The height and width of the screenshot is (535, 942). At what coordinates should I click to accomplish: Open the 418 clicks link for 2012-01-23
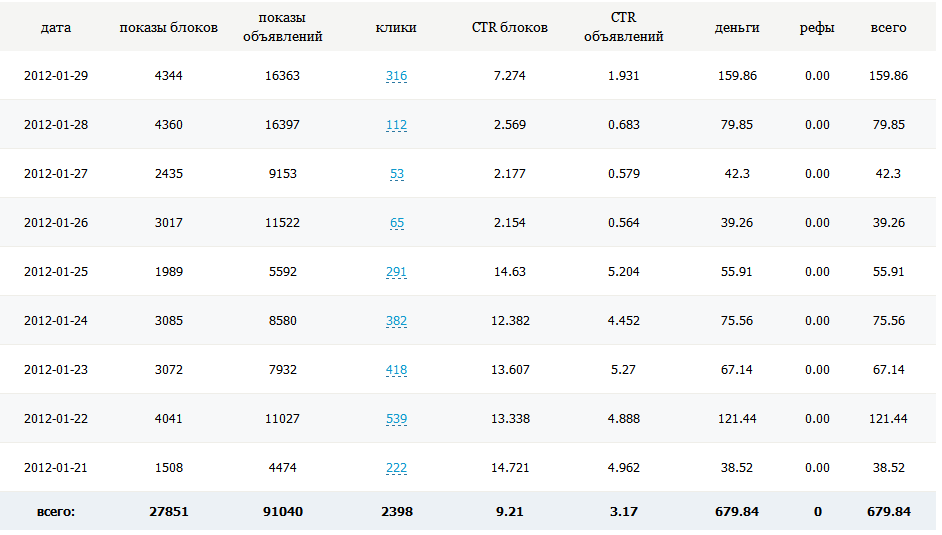396,370
